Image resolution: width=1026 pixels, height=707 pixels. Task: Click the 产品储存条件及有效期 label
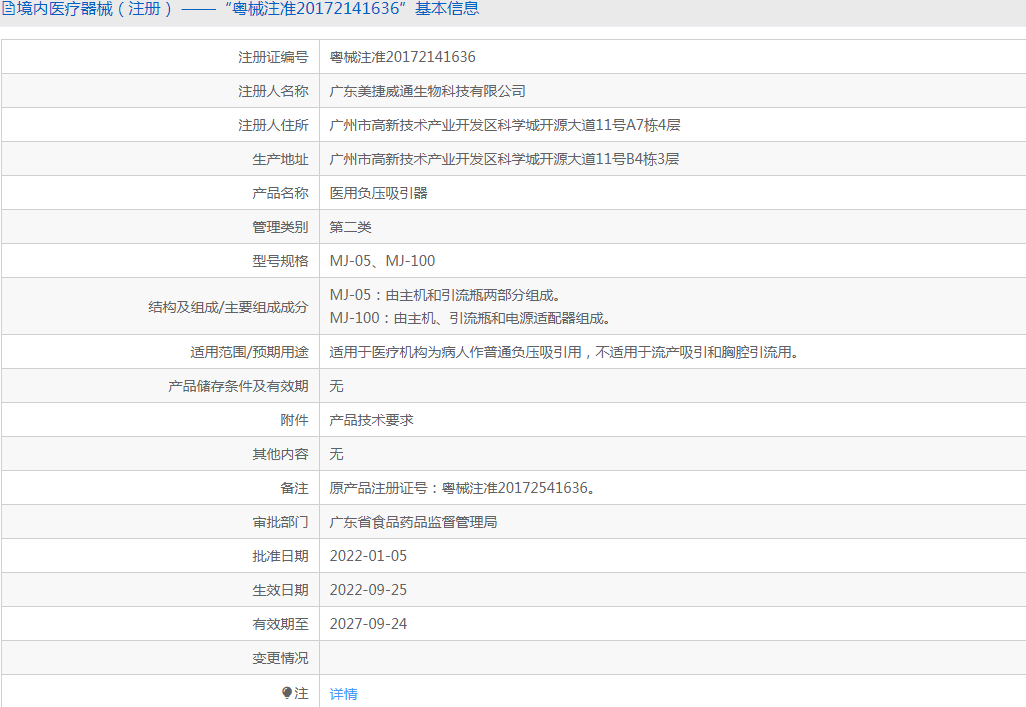[x=238, y=386]
